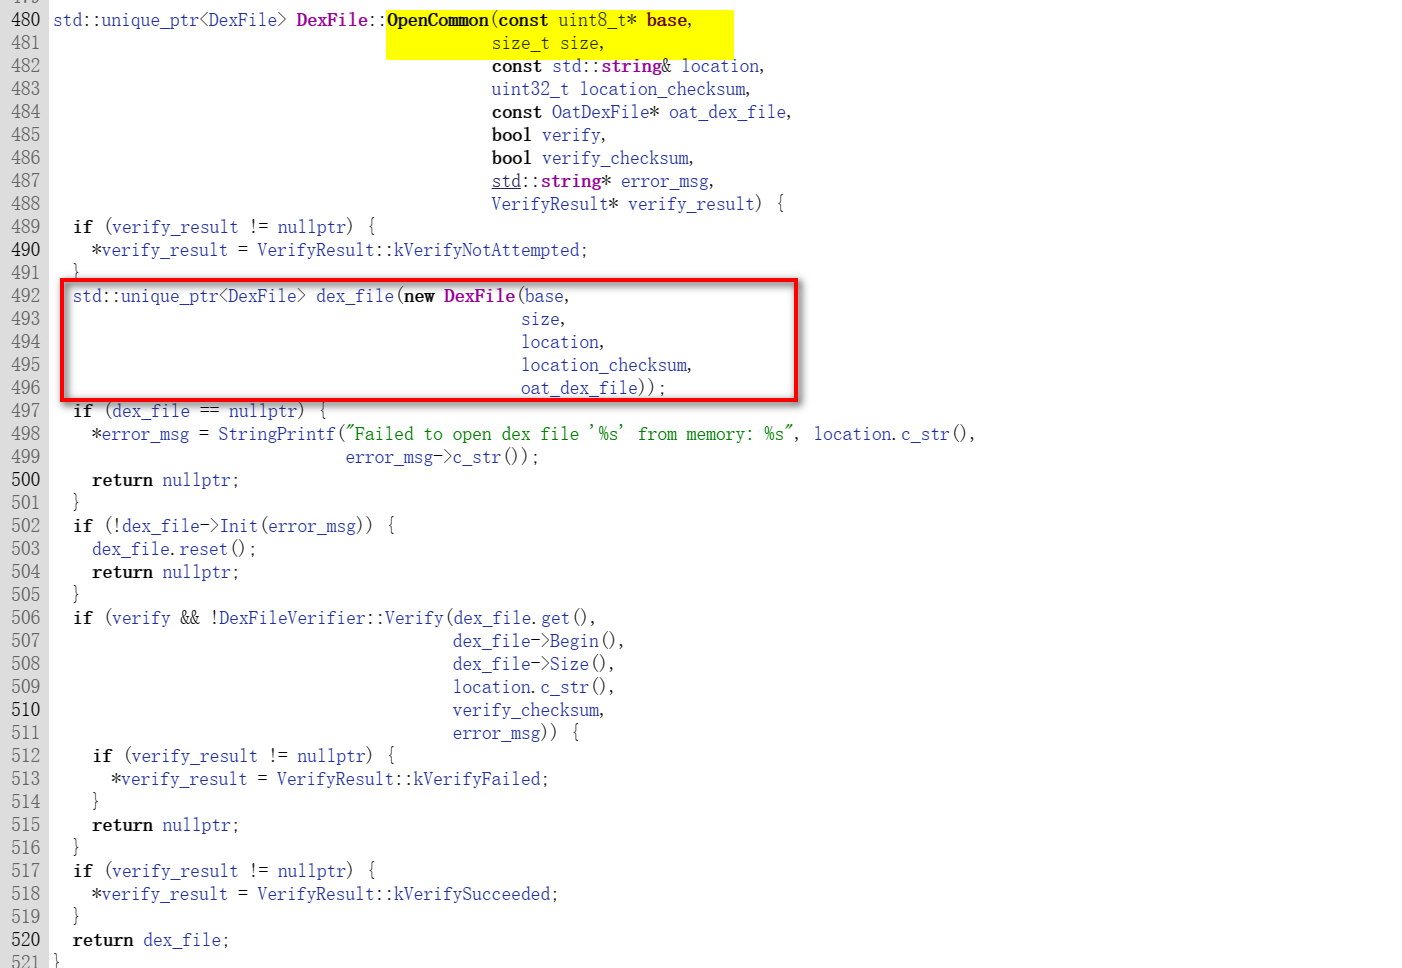This screenshot has height=968, width=1402.
Task: Open line number 500 link
Action: (x=26, y=480)
